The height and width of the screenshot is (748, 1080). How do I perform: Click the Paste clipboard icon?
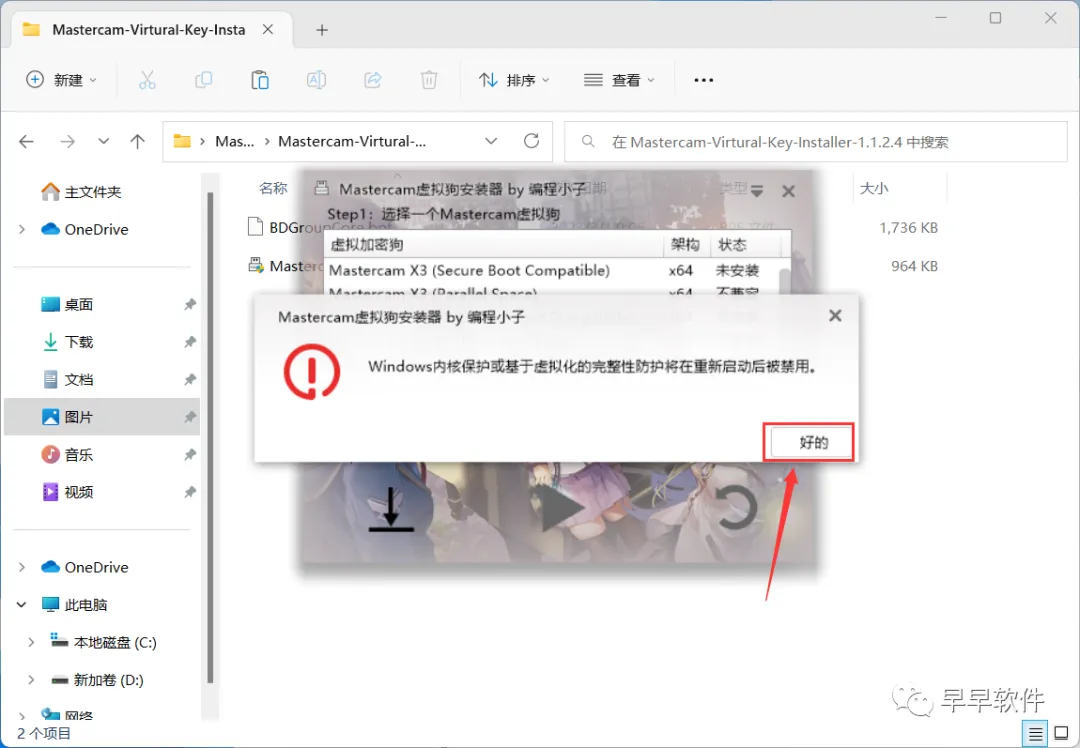[260, 80]
